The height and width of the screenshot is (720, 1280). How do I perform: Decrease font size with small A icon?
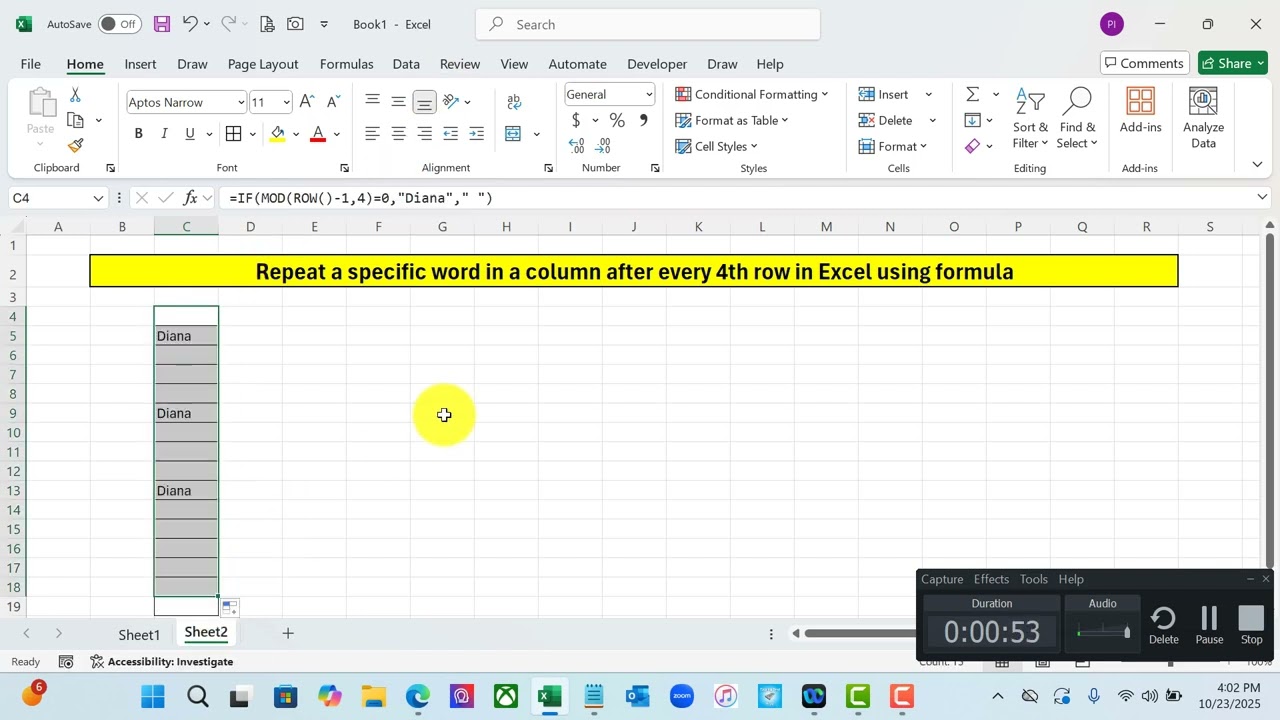pyautogui.click(x=333, y=102)
